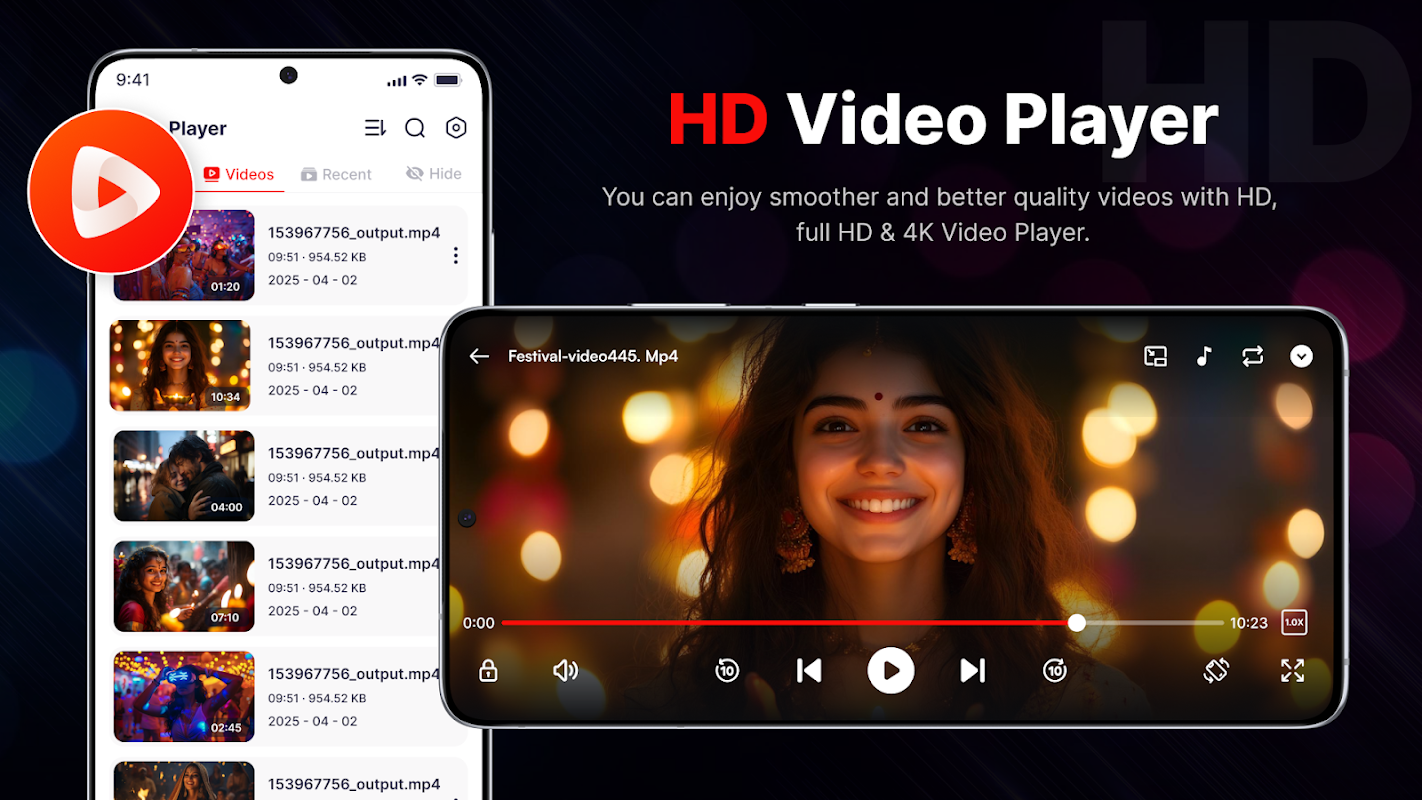Image resolution: width=1422 pixels, height=800 pixels.
Task: Click the Player title in the phone header
Action: [x=198, y=128]
